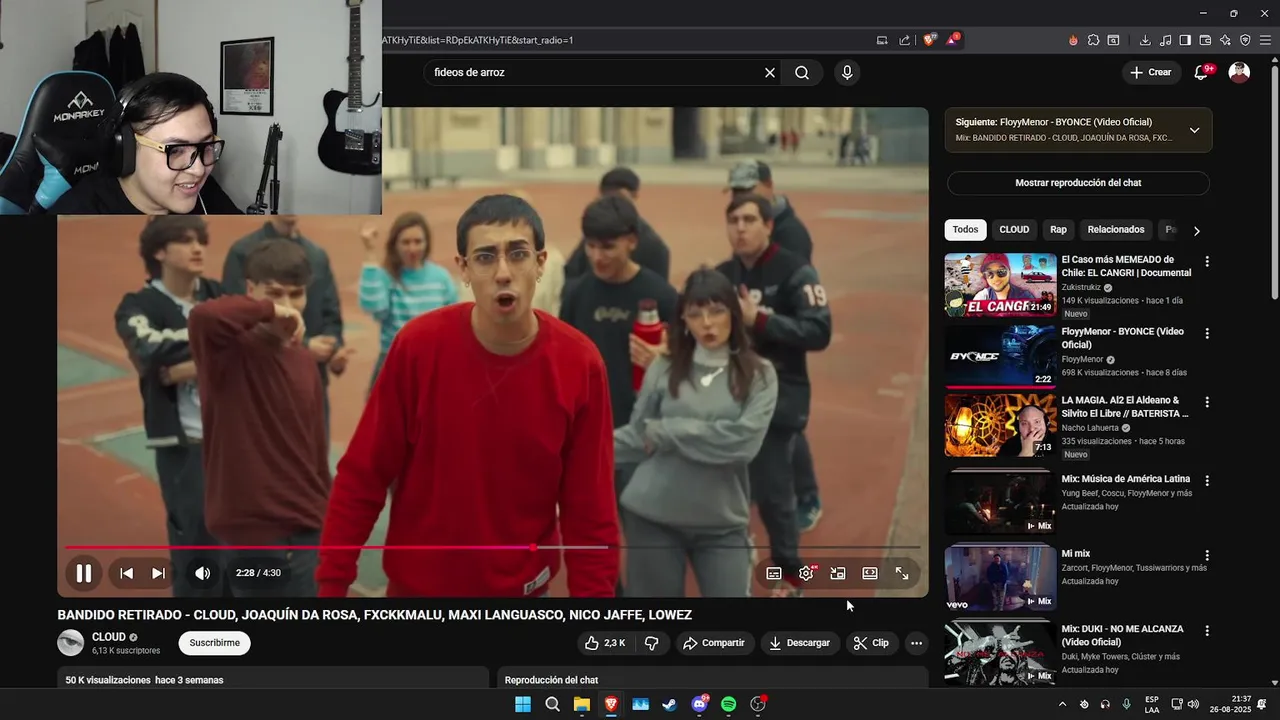Toggle theater mode view
Image resolution: width=1280 pixels, height=720 pixels.
870,573
